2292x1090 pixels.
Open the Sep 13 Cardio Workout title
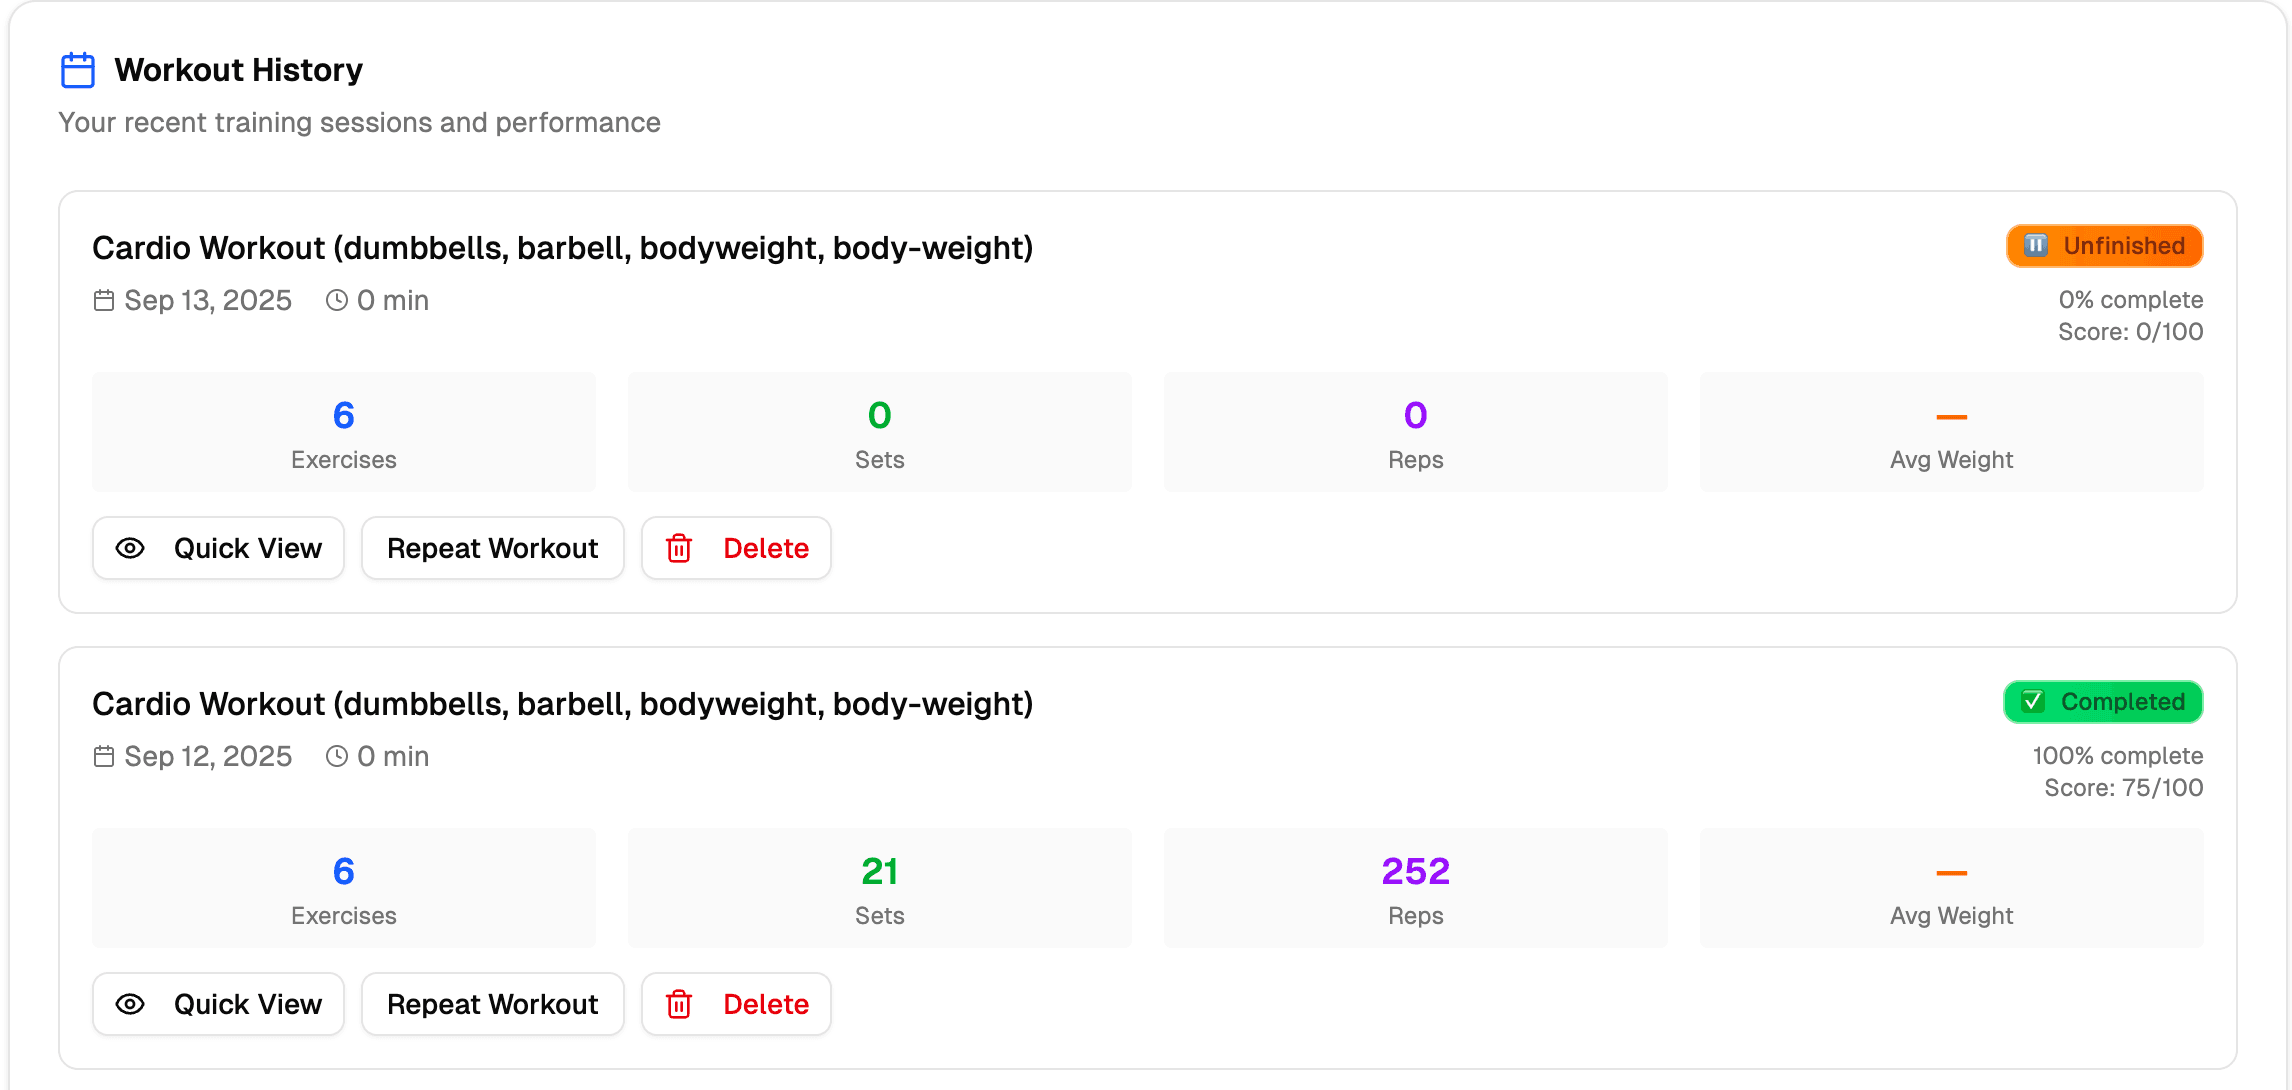tap(562, 248)
